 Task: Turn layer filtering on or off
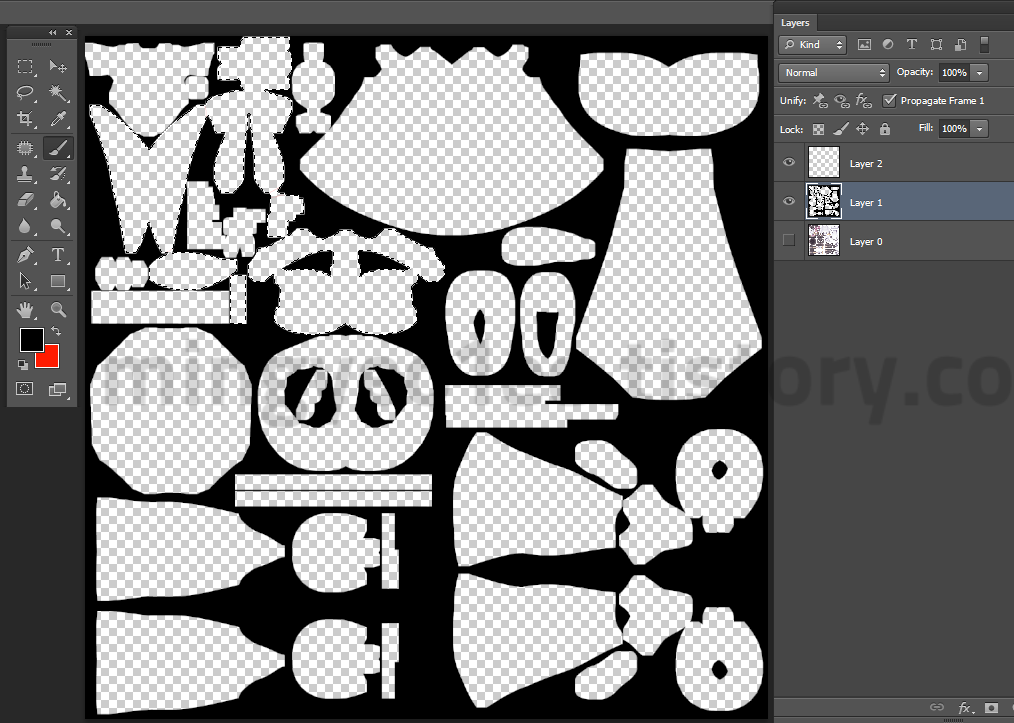point(984,44)
